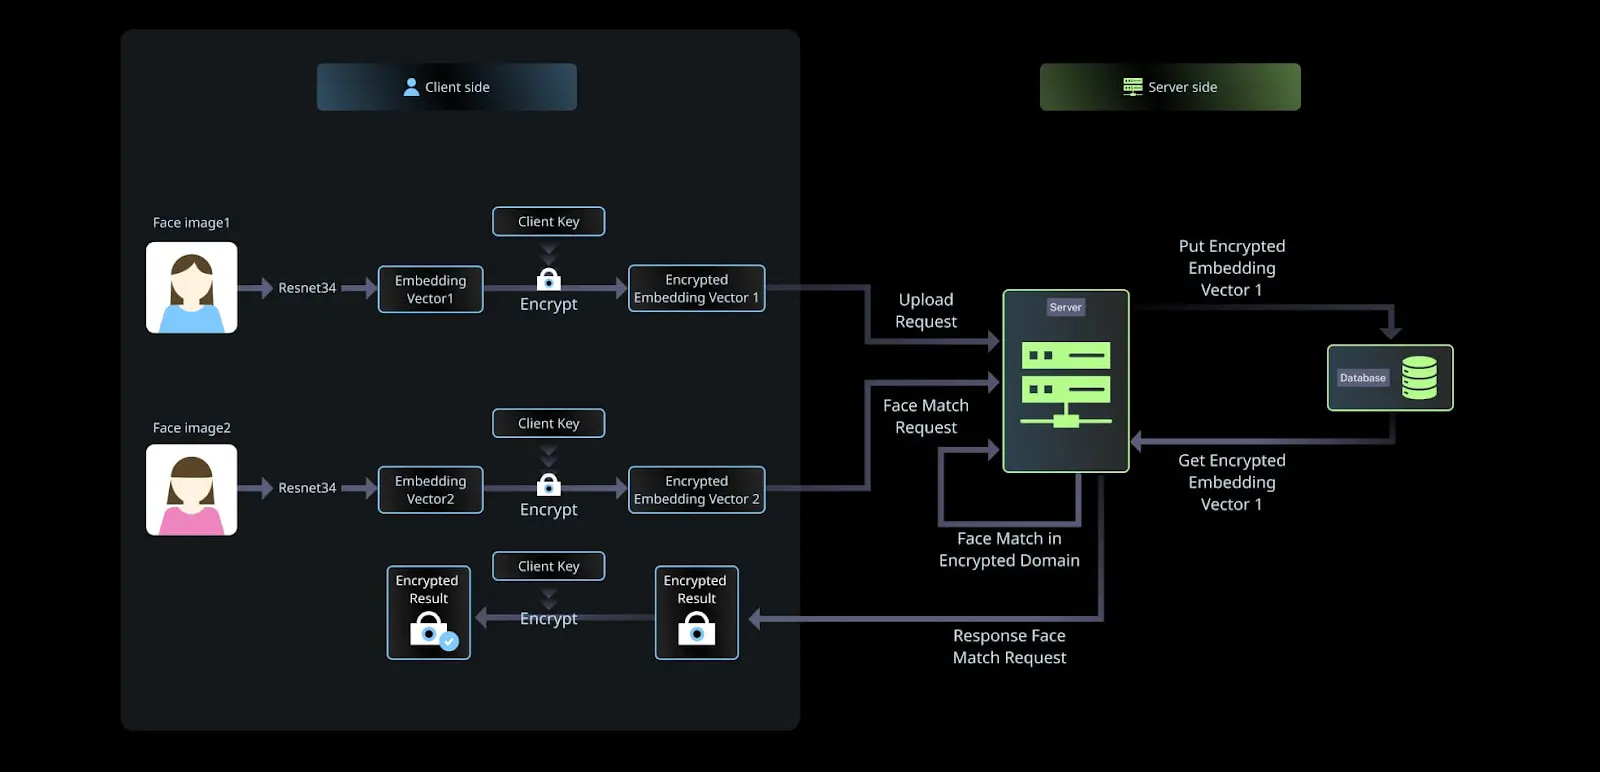Click the server icon in Server side header
This screenshot has height=772, width=1600.
coord(1132,87)
